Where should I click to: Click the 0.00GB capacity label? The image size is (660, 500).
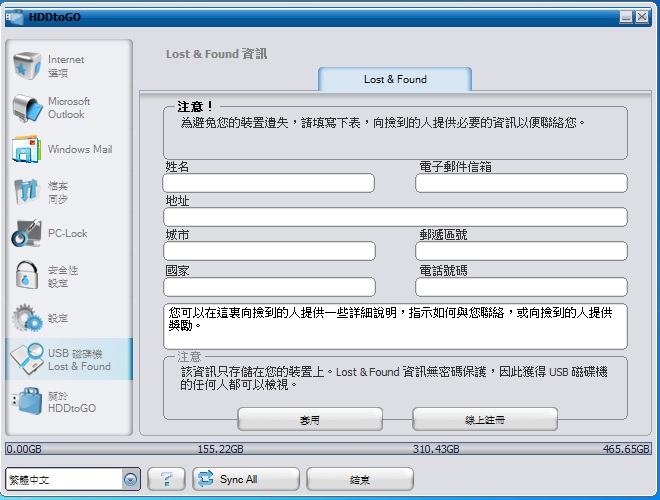24,449
